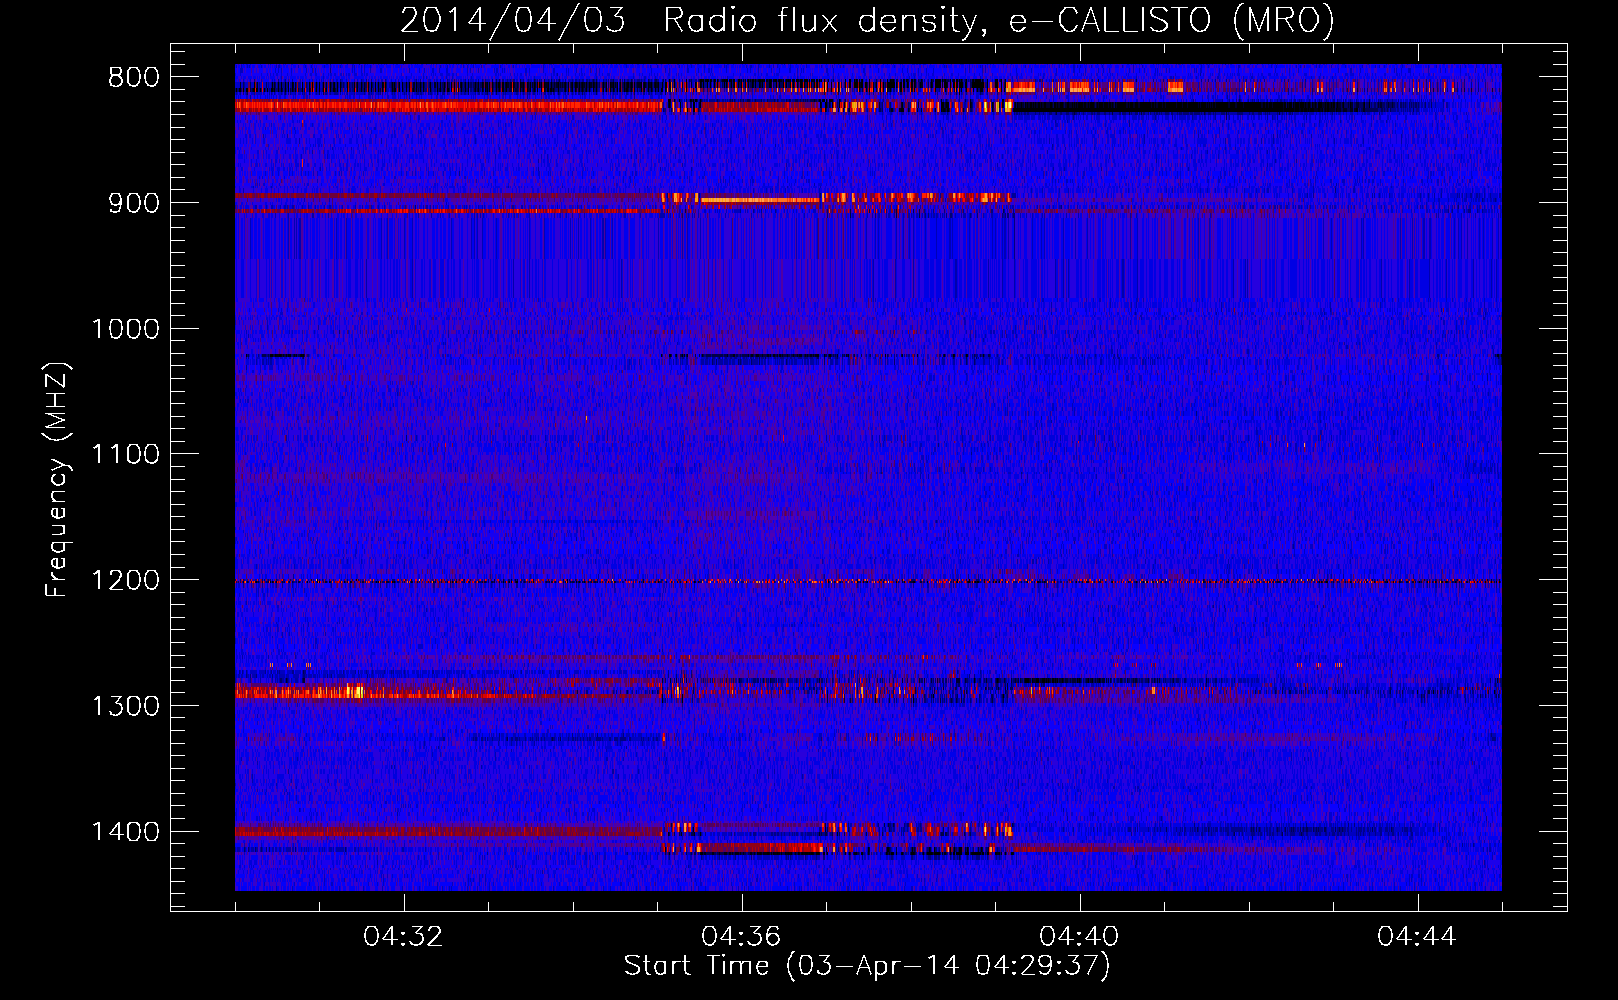The height and width of the screenshot is (1000, 1618).
Task: Click the '04:40' time axis label
Action: 1080,937
